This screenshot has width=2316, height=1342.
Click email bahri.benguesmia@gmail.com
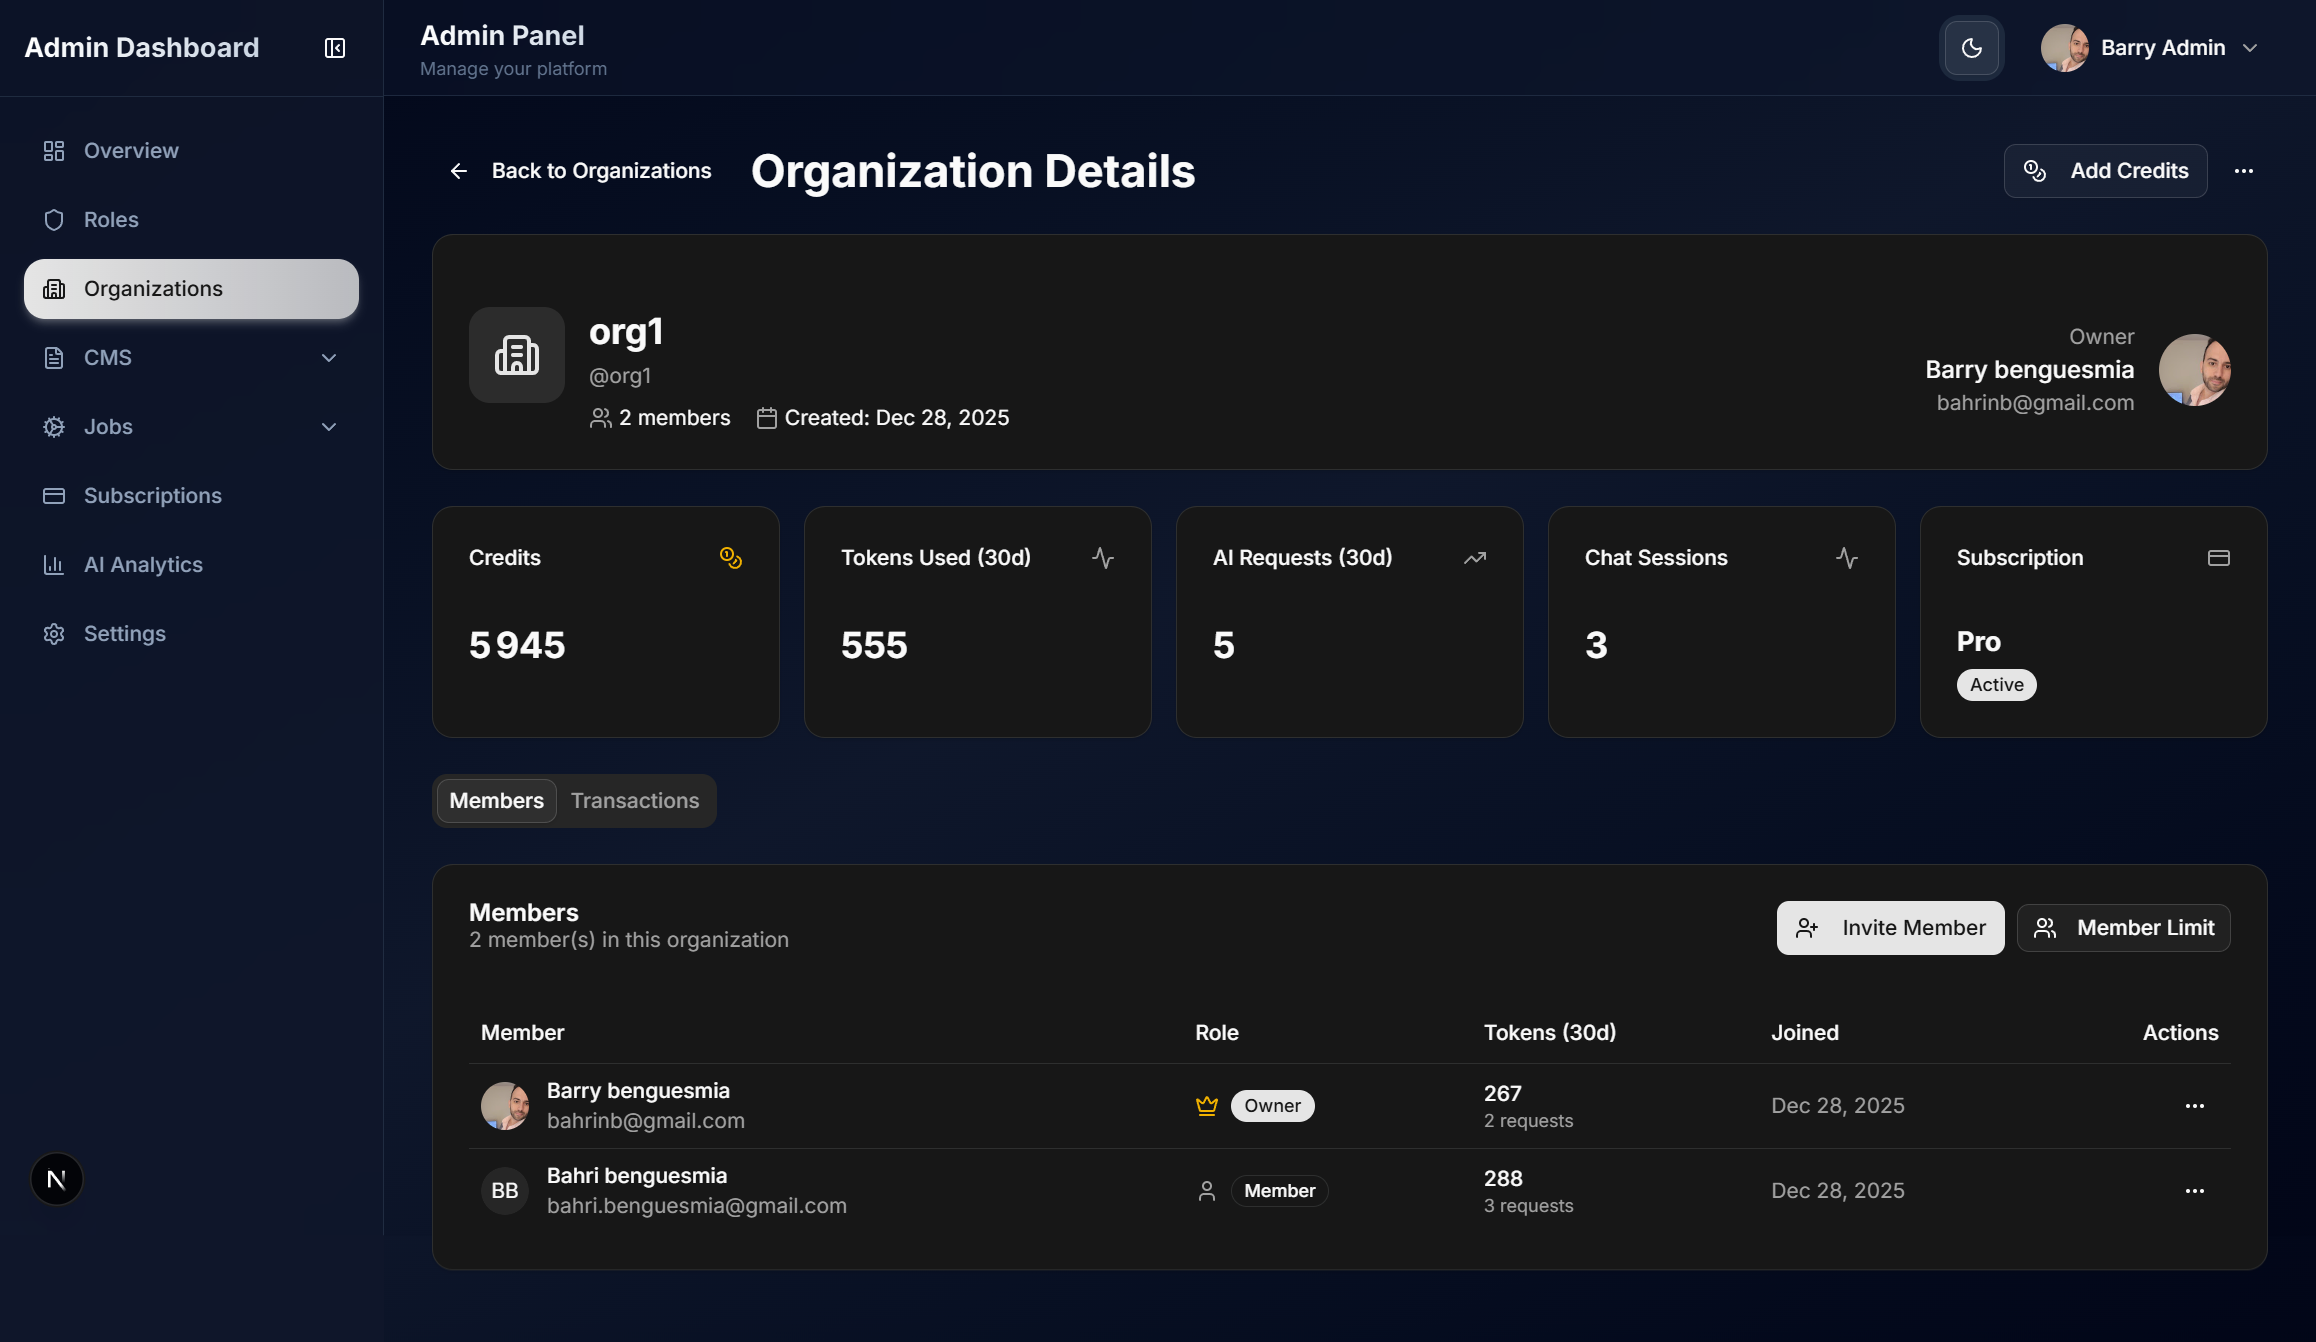(x=697, y=1206)
